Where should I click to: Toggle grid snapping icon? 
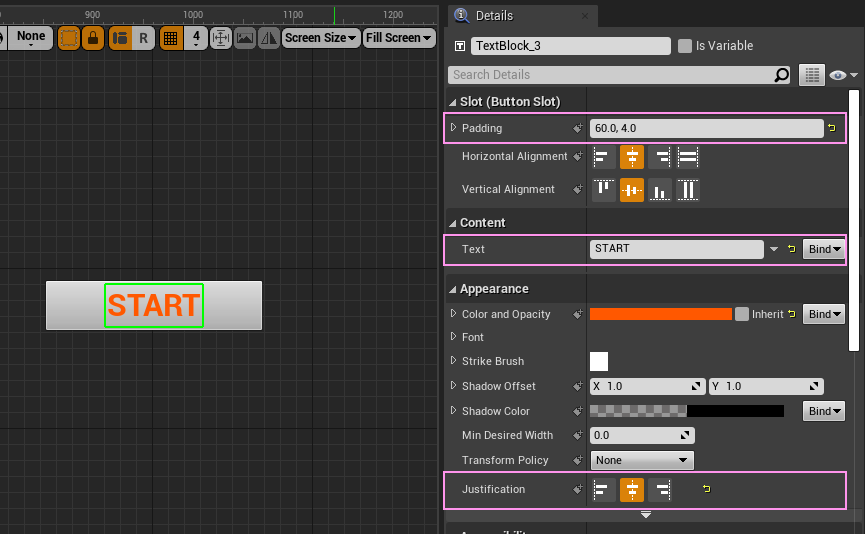(x=171, y=38)
